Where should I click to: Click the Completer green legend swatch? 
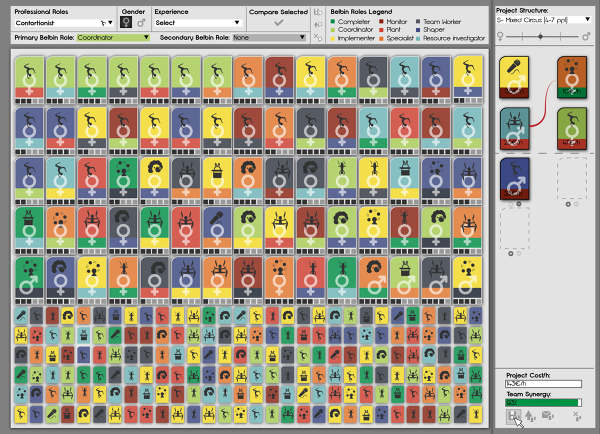pos(333,22)
